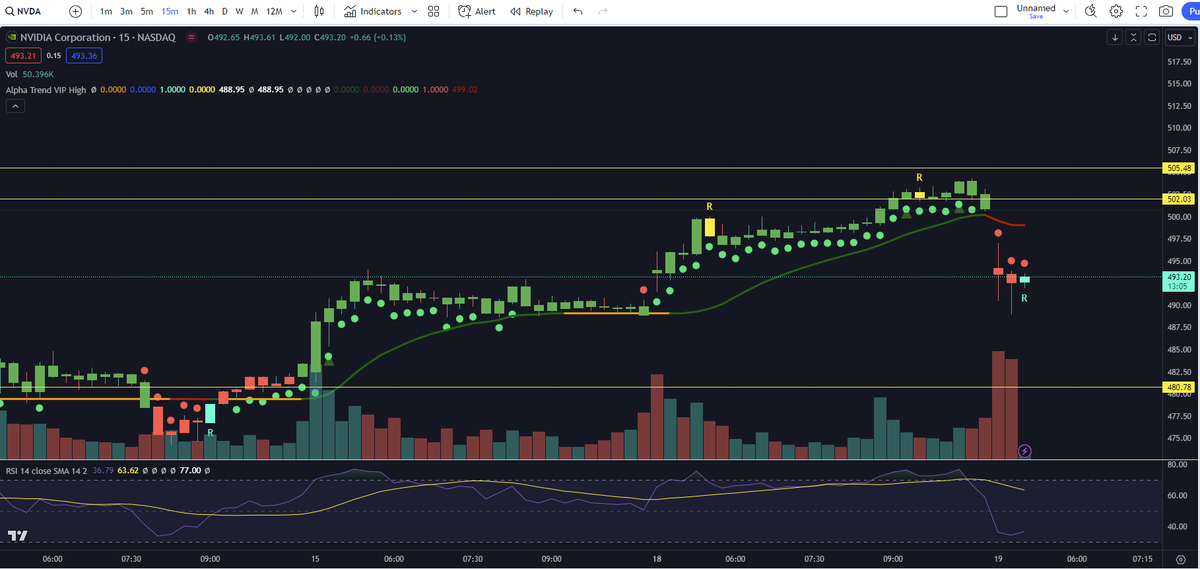Select the 1h timeframe
This screenshot has height=569, width=1200.
tap(191, 11)
